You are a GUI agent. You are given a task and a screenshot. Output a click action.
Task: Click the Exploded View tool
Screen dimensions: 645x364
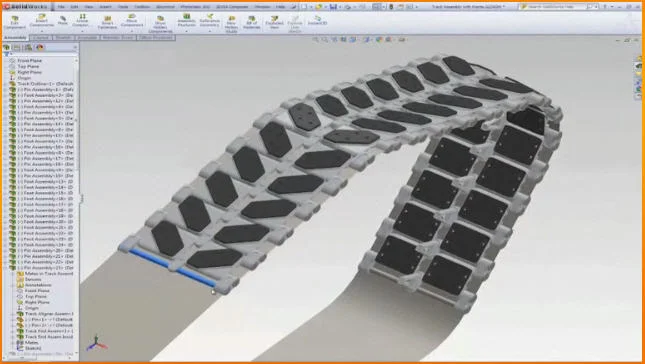pyautogui.click(x=274, y=23)
